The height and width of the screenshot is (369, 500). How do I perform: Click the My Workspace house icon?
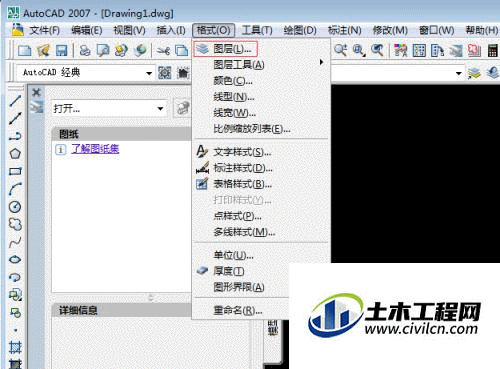[x=183, y=72]
